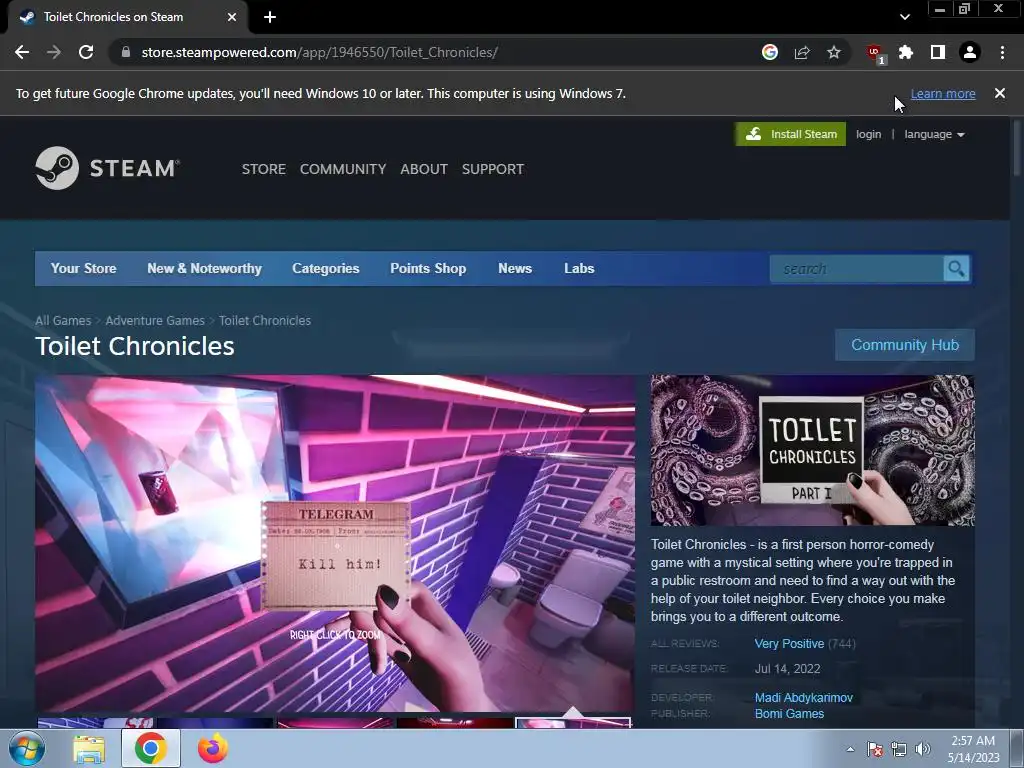
Task: Open the SUPPORT menu item
Action: click(x=493, y=169)
